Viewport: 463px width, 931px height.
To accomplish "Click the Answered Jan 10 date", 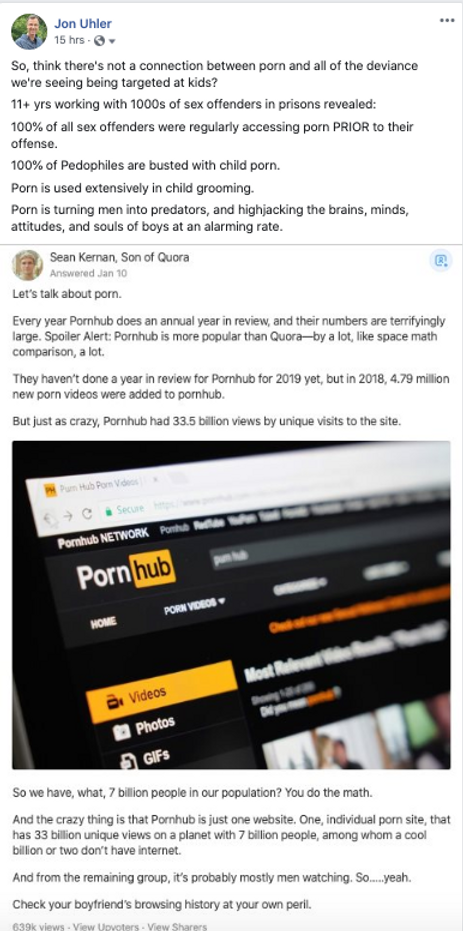I will (x=88, y=274).
